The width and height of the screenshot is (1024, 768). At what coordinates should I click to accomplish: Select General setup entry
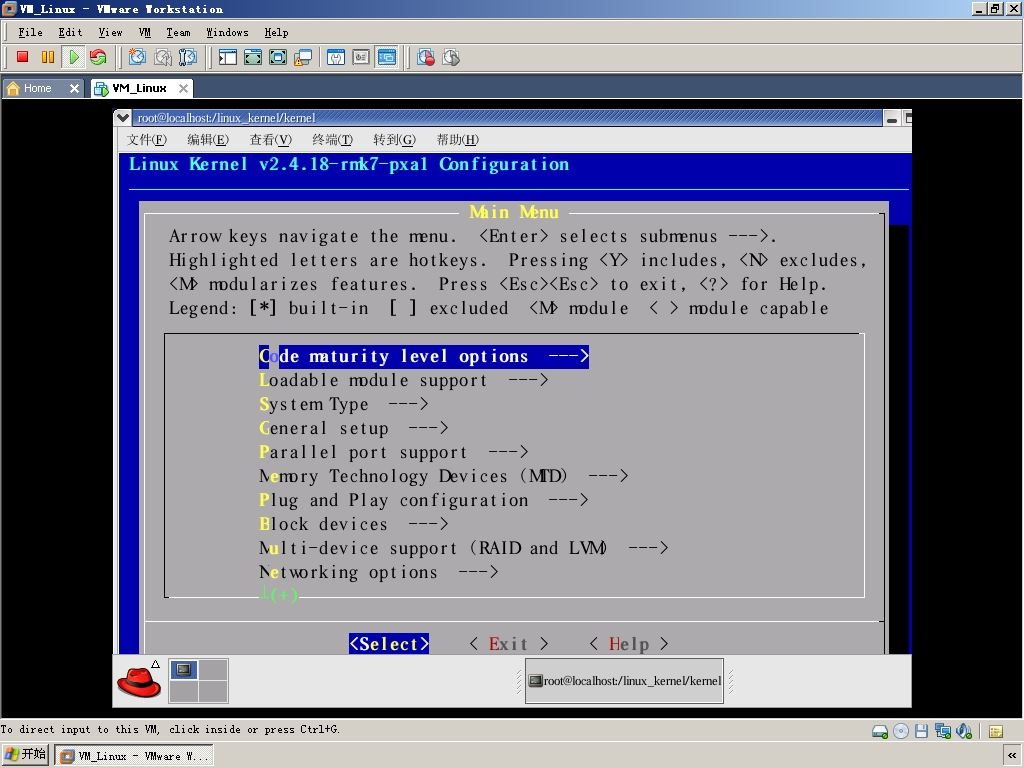click(353, 428)
